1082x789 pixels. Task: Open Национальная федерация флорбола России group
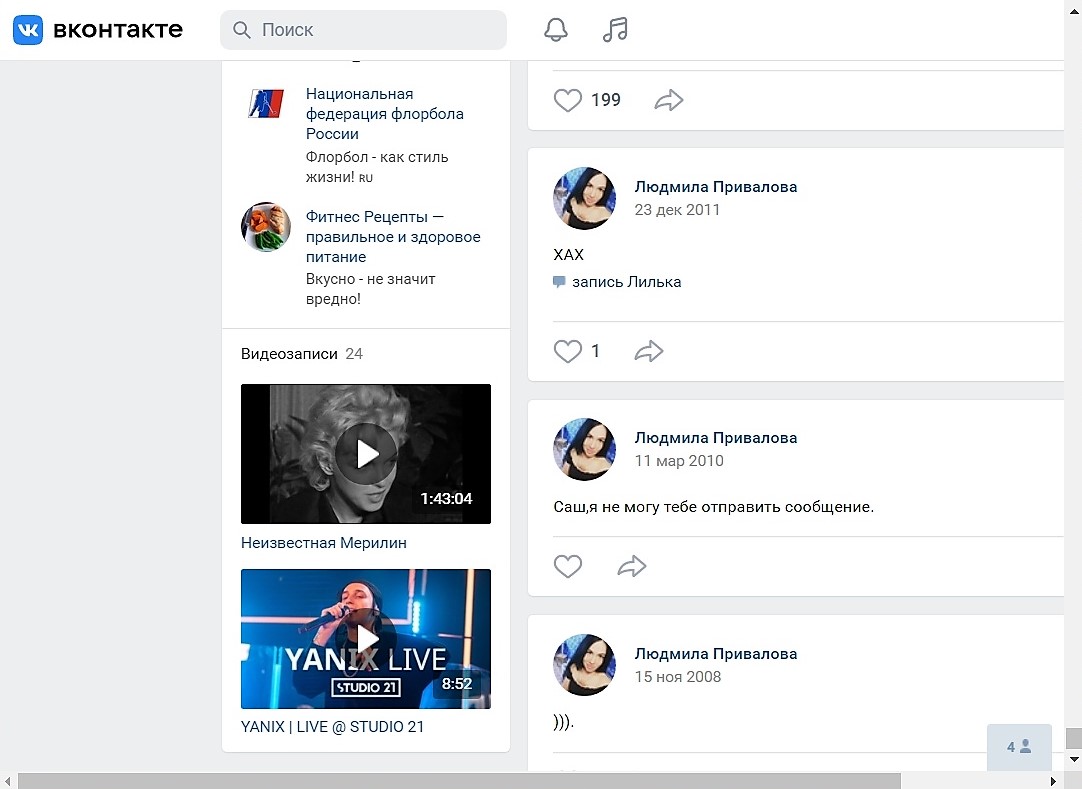(384, 113)
